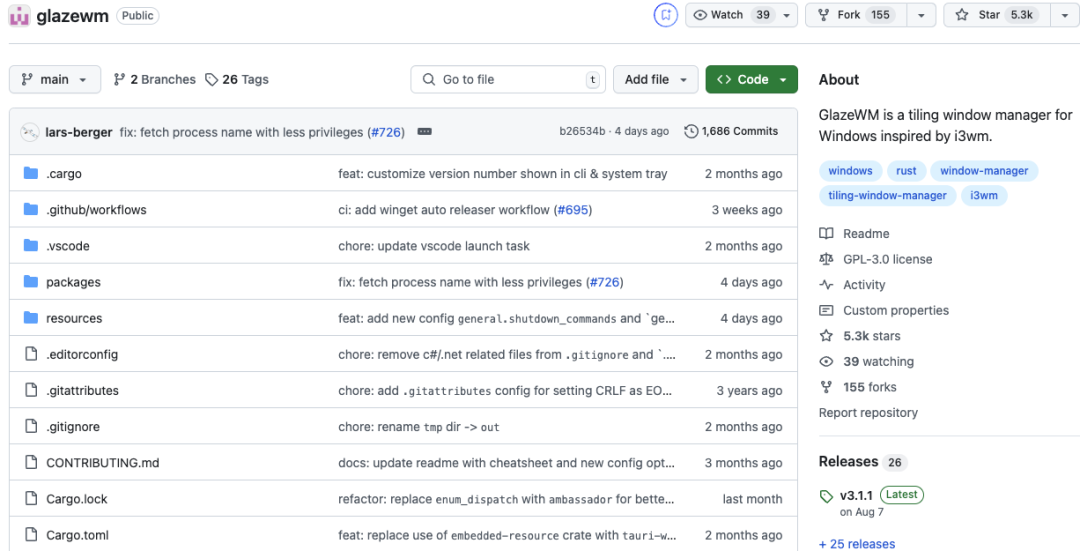Open the Fork options dropdown arrow
Image resolution: width=1080 pixels, height=551 pixels.
coord(921,15)
